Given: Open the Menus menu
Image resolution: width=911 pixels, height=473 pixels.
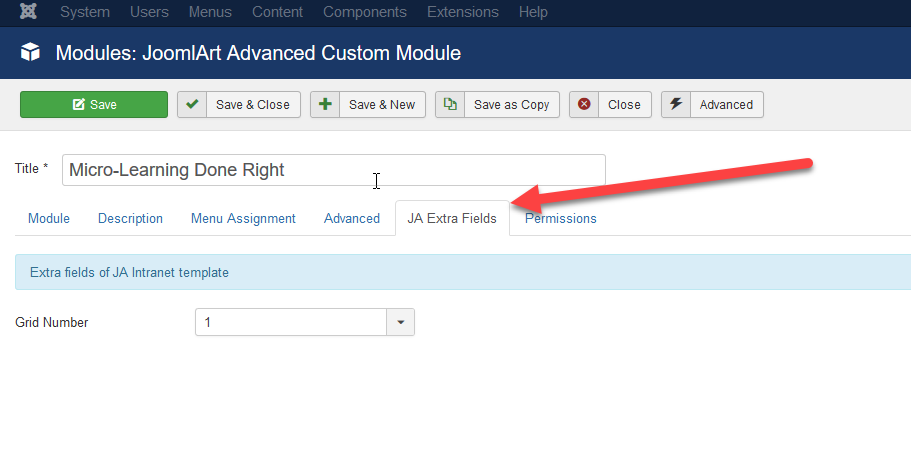Looking at the screenshot, I should pos(210,12).
